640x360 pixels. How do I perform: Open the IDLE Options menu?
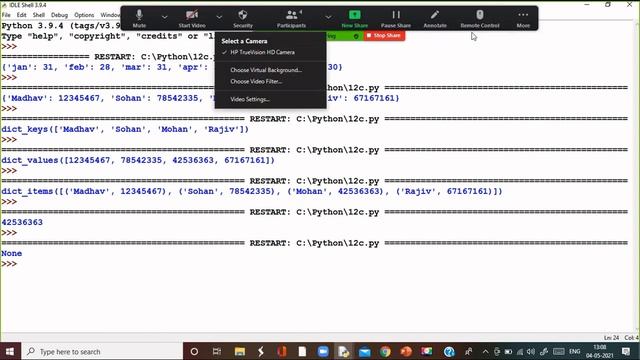tap(84, 15)
